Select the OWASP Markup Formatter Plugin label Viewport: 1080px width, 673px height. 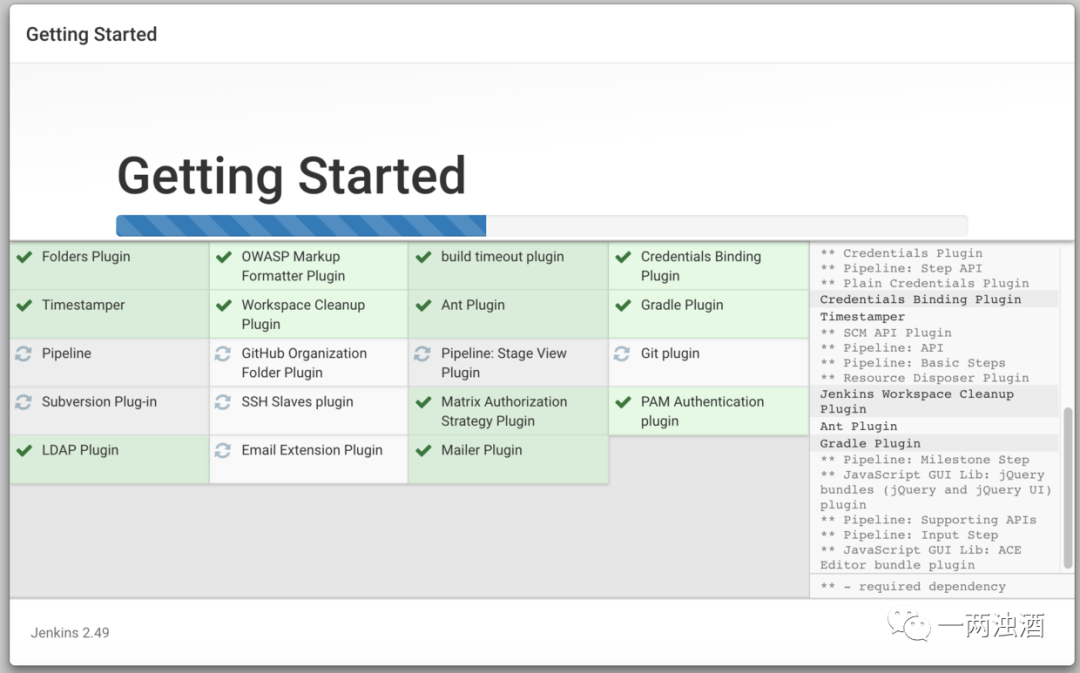point(293,266)
